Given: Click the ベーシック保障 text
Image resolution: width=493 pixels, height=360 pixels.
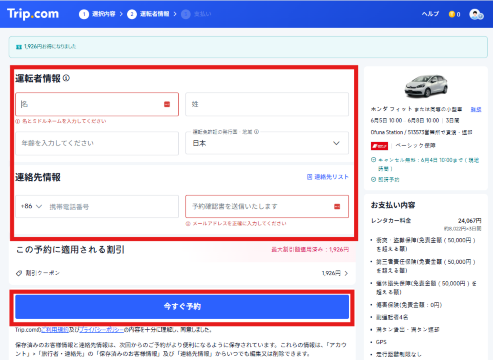Looking at the screenshot, I should pos(415,146).
